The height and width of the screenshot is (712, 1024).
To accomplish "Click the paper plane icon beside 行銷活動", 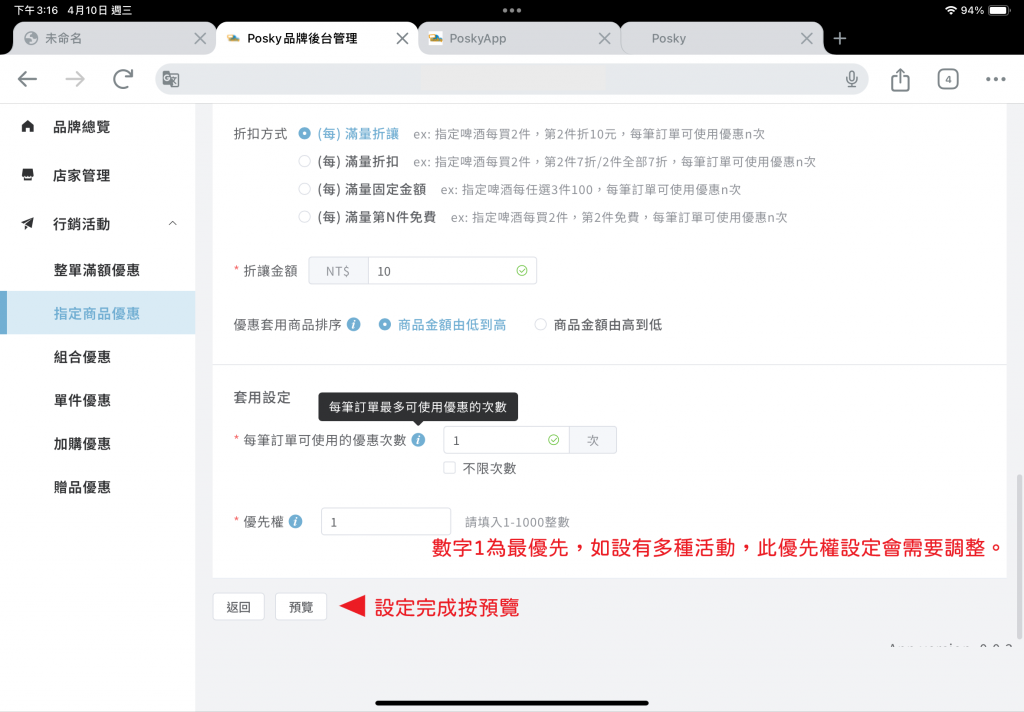I will coord(27,223).
